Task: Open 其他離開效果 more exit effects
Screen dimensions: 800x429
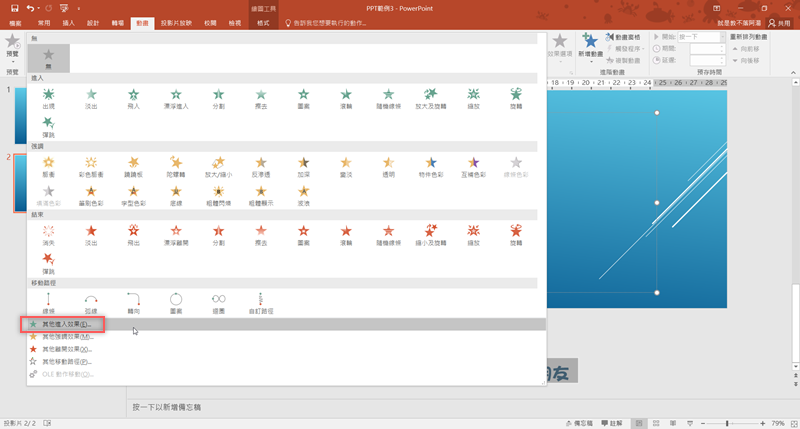Action: point(66,349)
